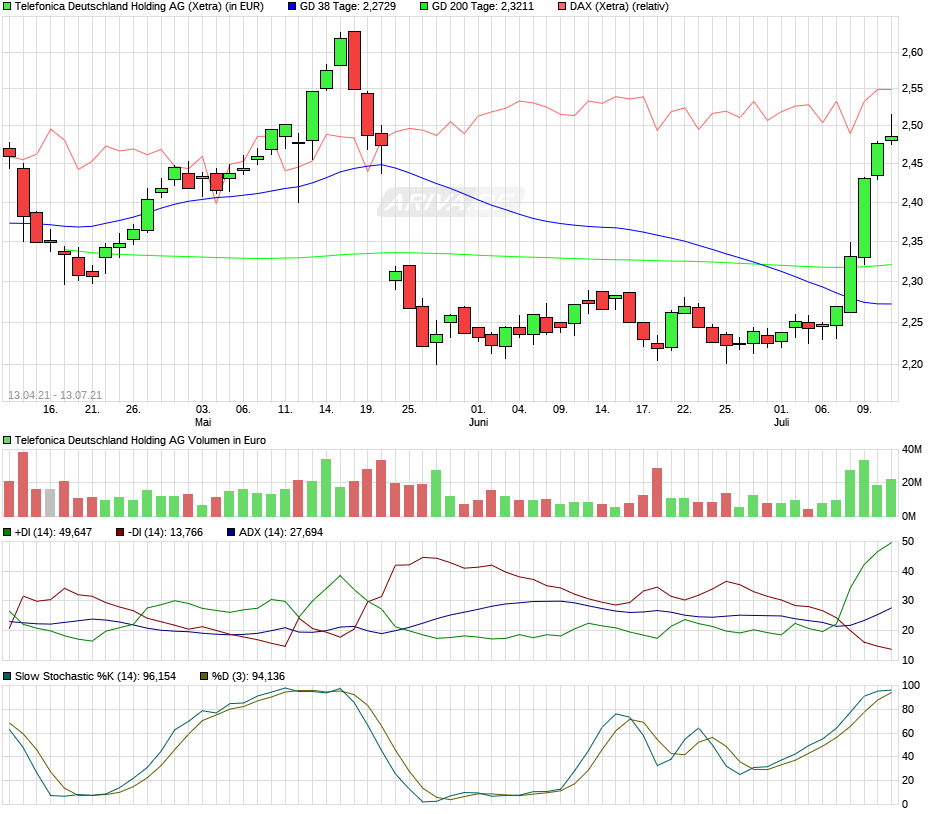Screen dimensions: 940x814
Task: Toggle the Slow Stochastic %K (14) marker
Action: pos(8,674)
